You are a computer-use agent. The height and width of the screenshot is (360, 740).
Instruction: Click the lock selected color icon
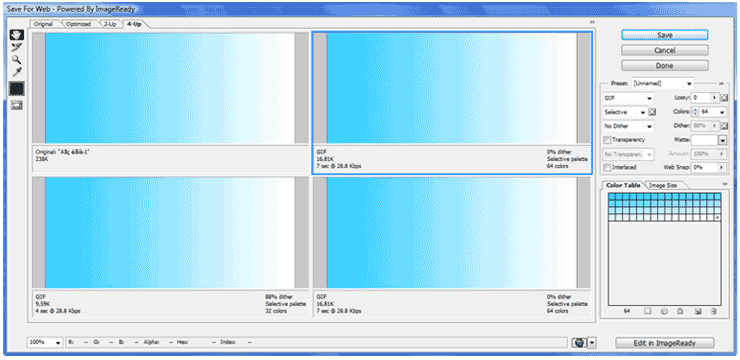point(680,312)
